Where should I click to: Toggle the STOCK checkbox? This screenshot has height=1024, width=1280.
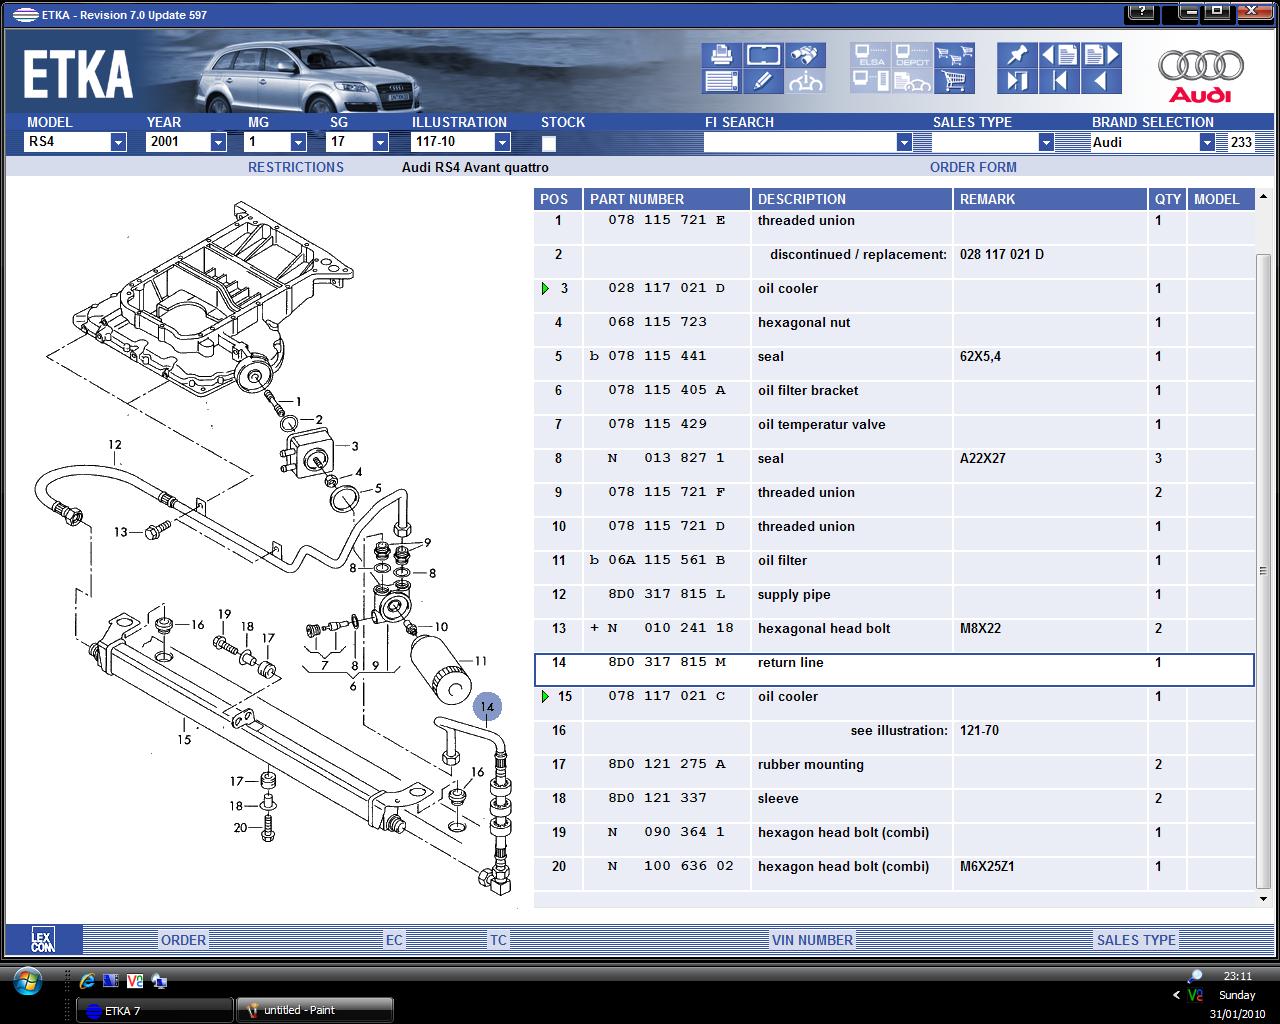click(x=549, y=143)
